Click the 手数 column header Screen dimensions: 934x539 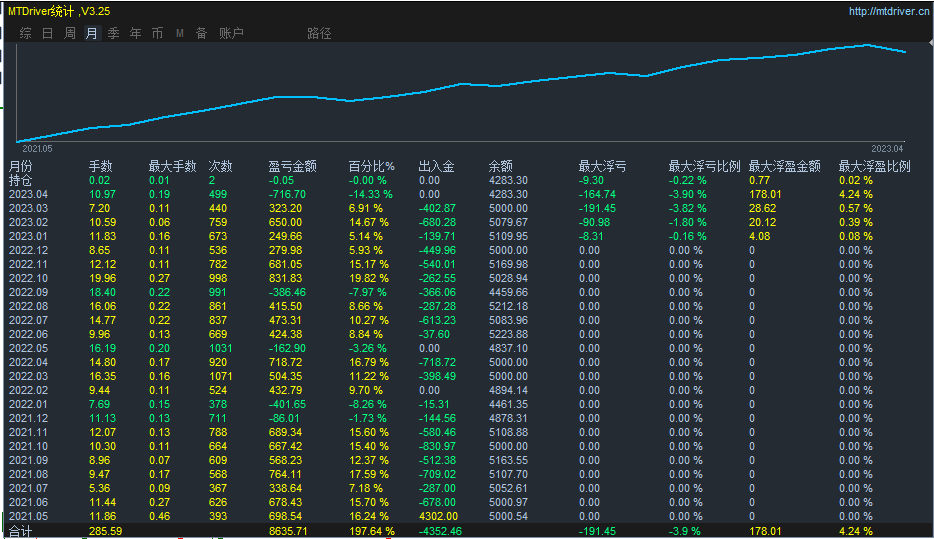tap(101, 166)
